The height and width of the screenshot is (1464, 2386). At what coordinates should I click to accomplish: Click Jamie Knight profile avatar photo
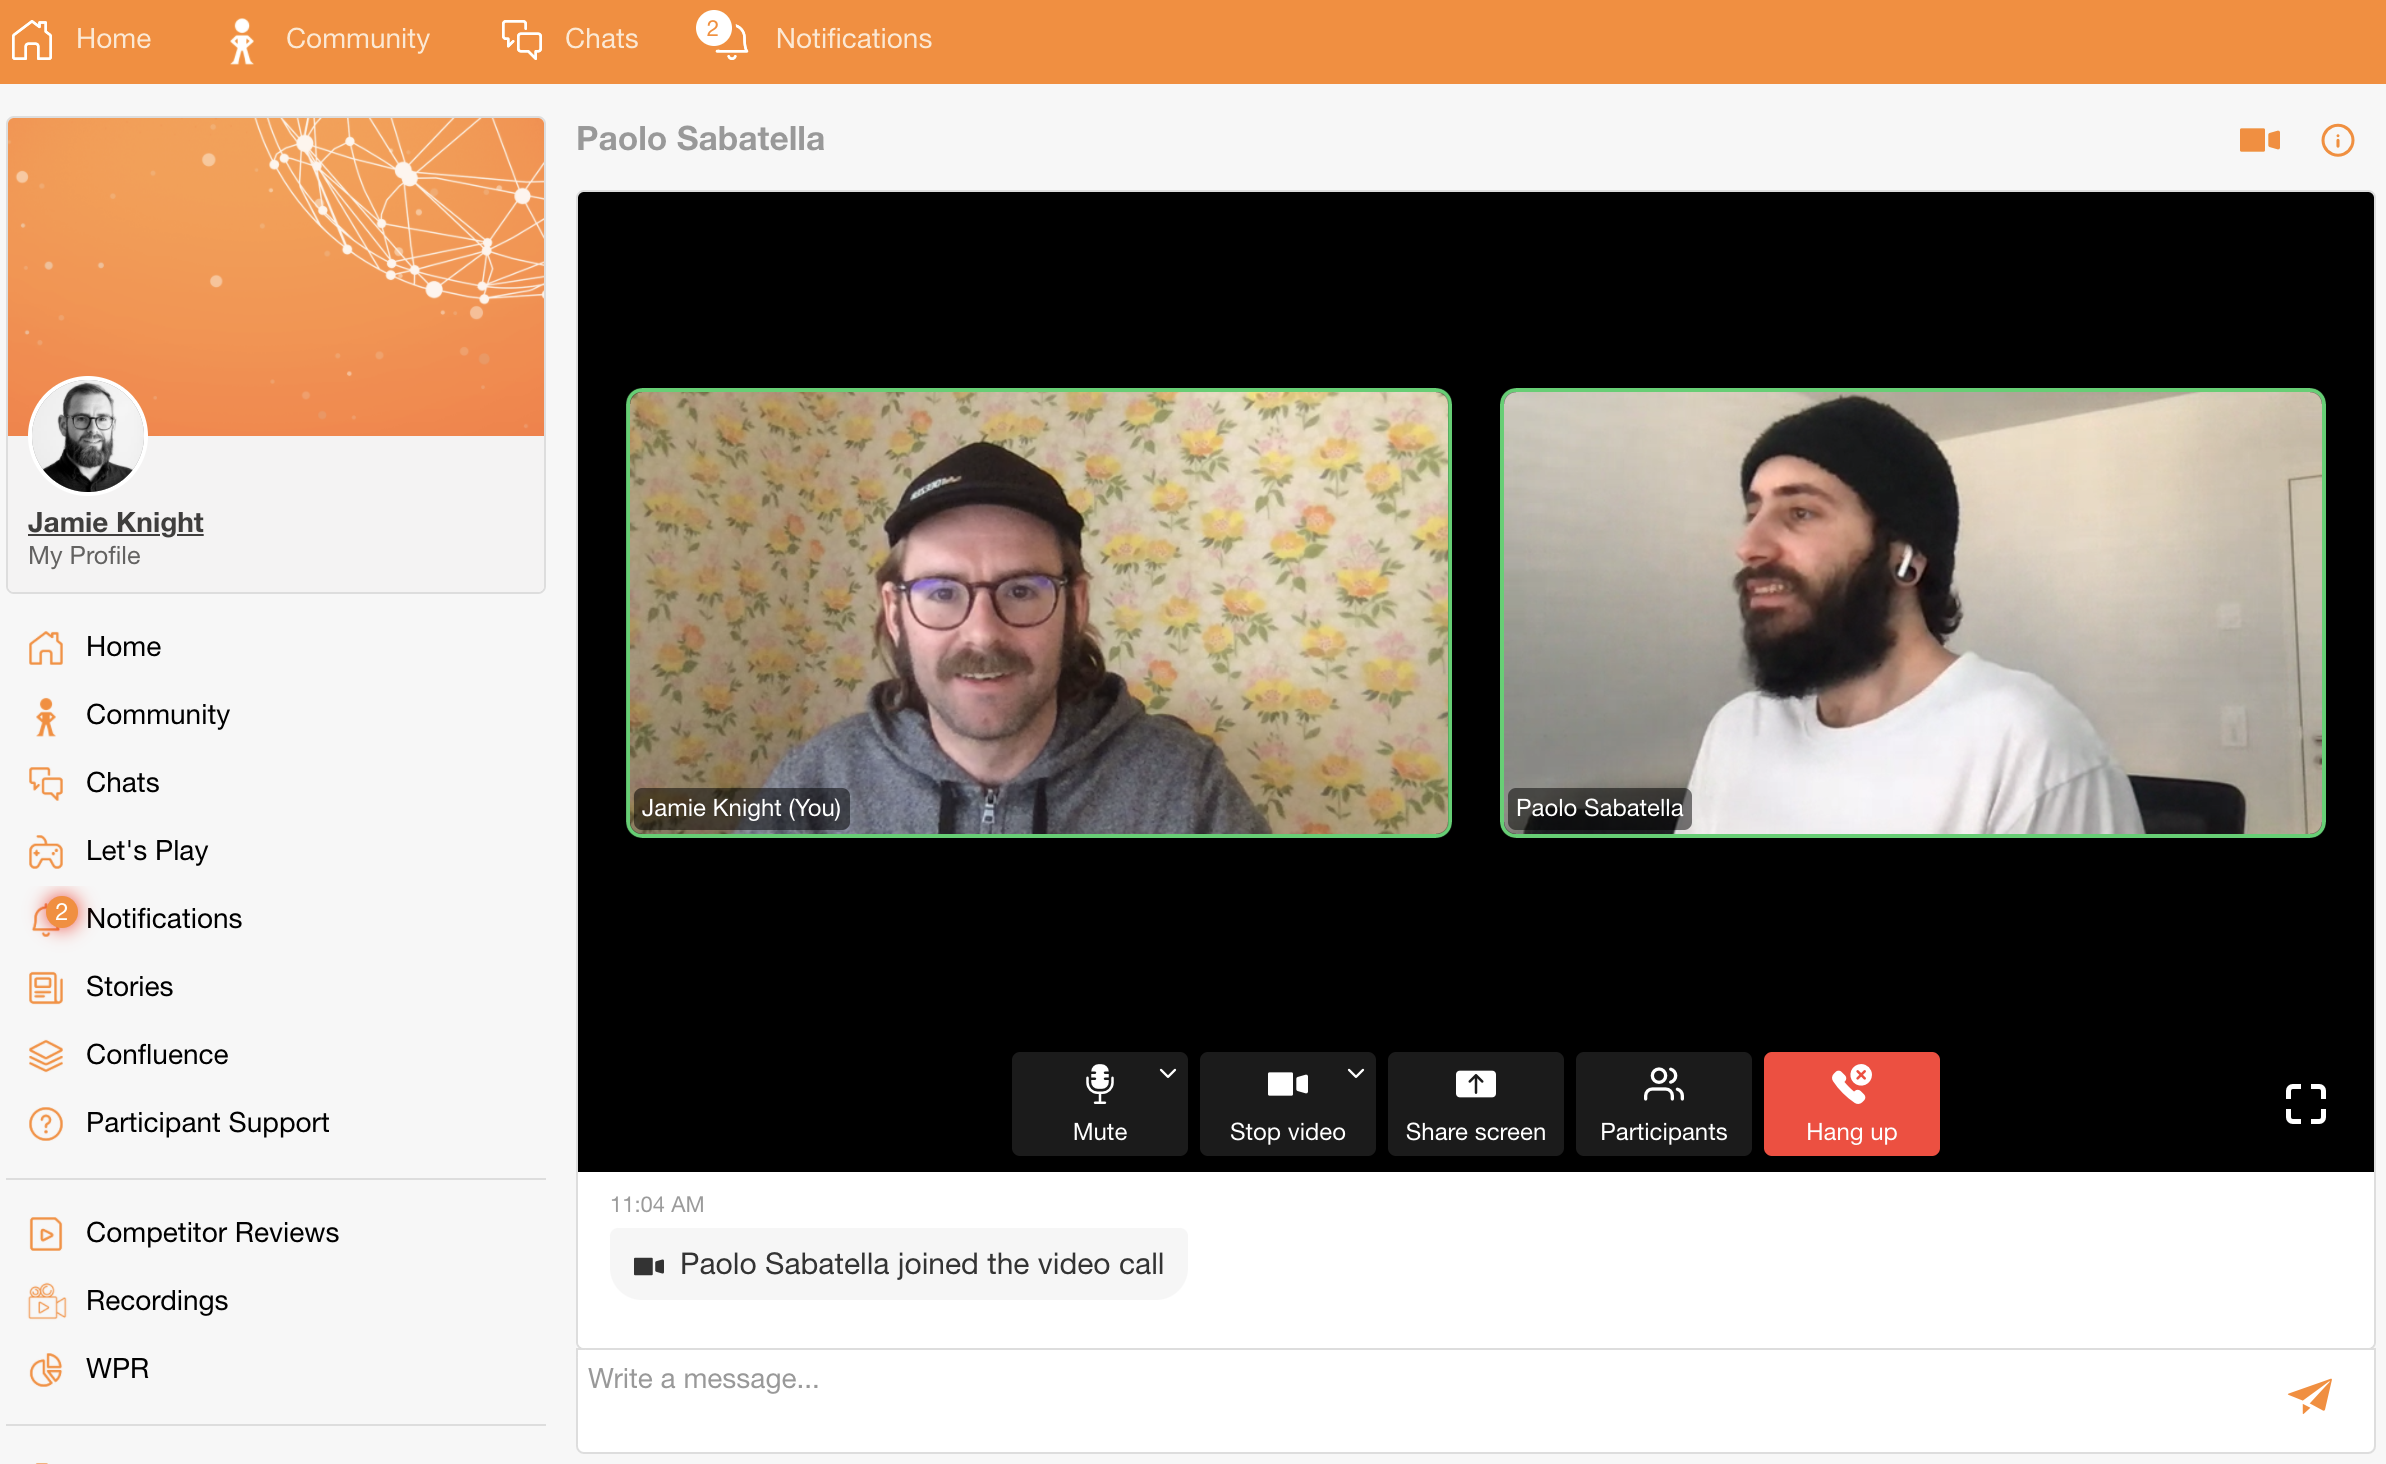pyautogui.click(x=88, y=436)
